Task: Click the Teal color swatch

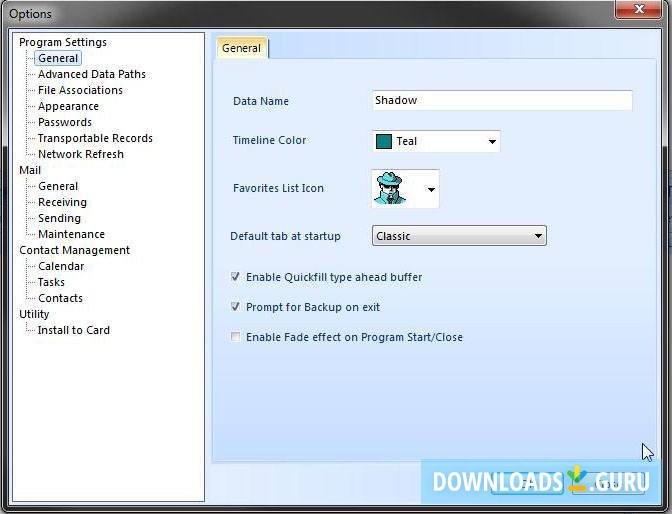Action: (384, 141)
